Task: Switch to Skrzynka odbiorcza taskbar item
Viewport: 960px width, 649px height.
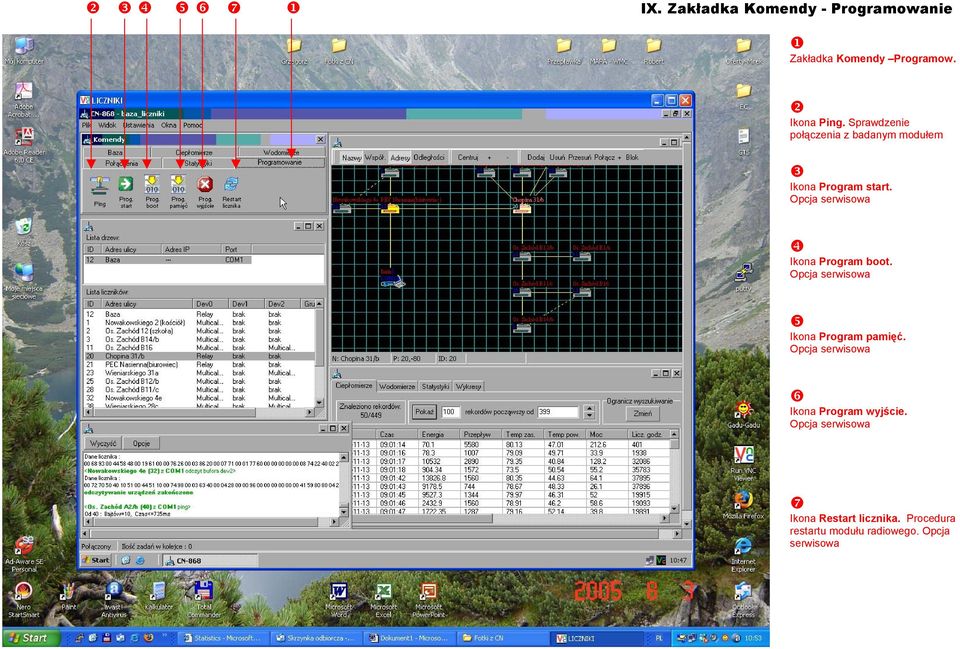Action: pos(317,638)
